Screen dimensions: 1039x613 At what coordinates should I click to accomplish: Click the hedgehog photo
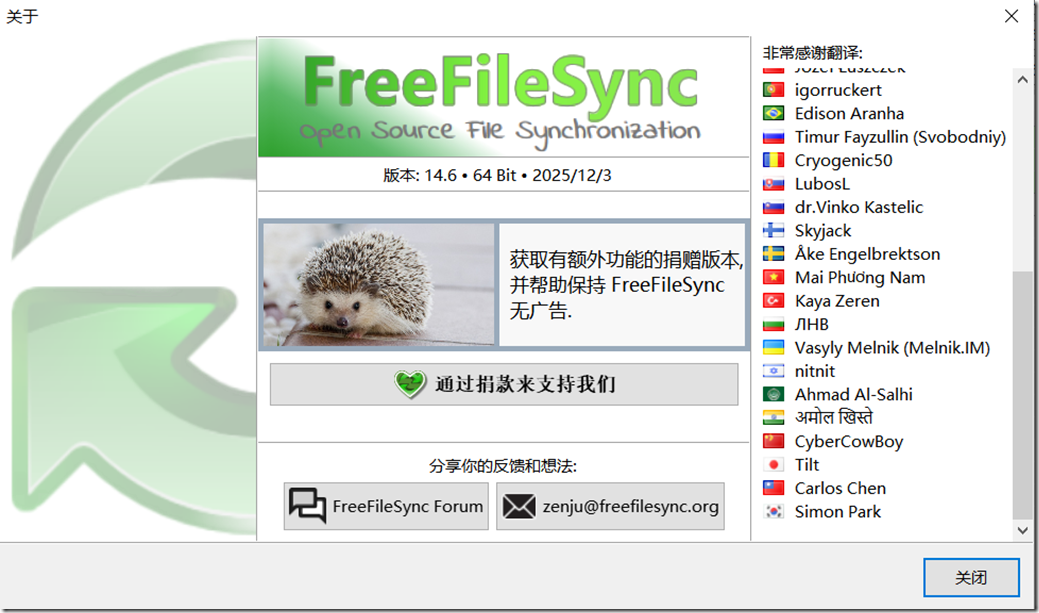click(x=379, y=285)
